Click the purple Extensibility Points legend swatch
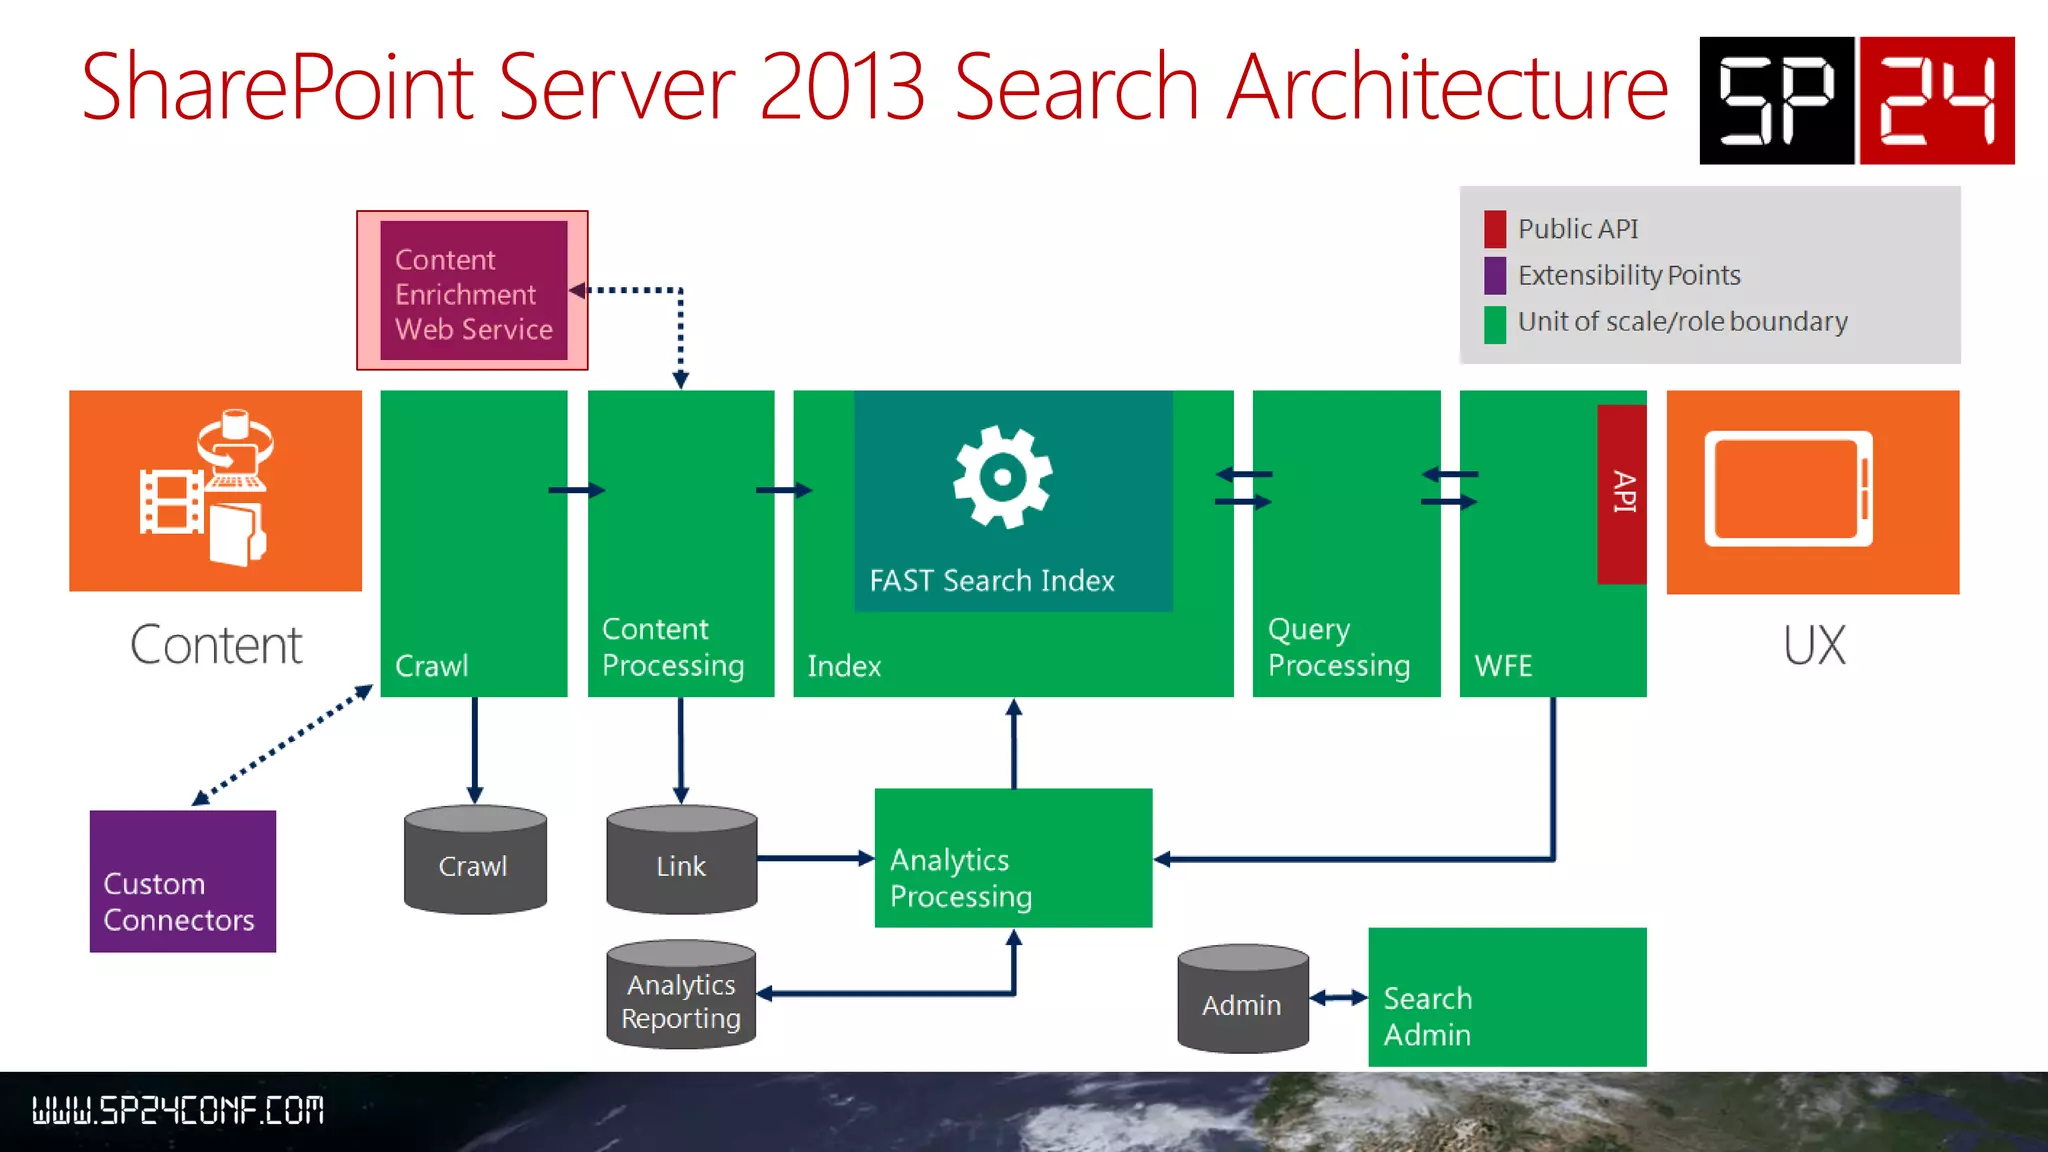This screenshot has height=1152, width=2048. coord(1494,275)
